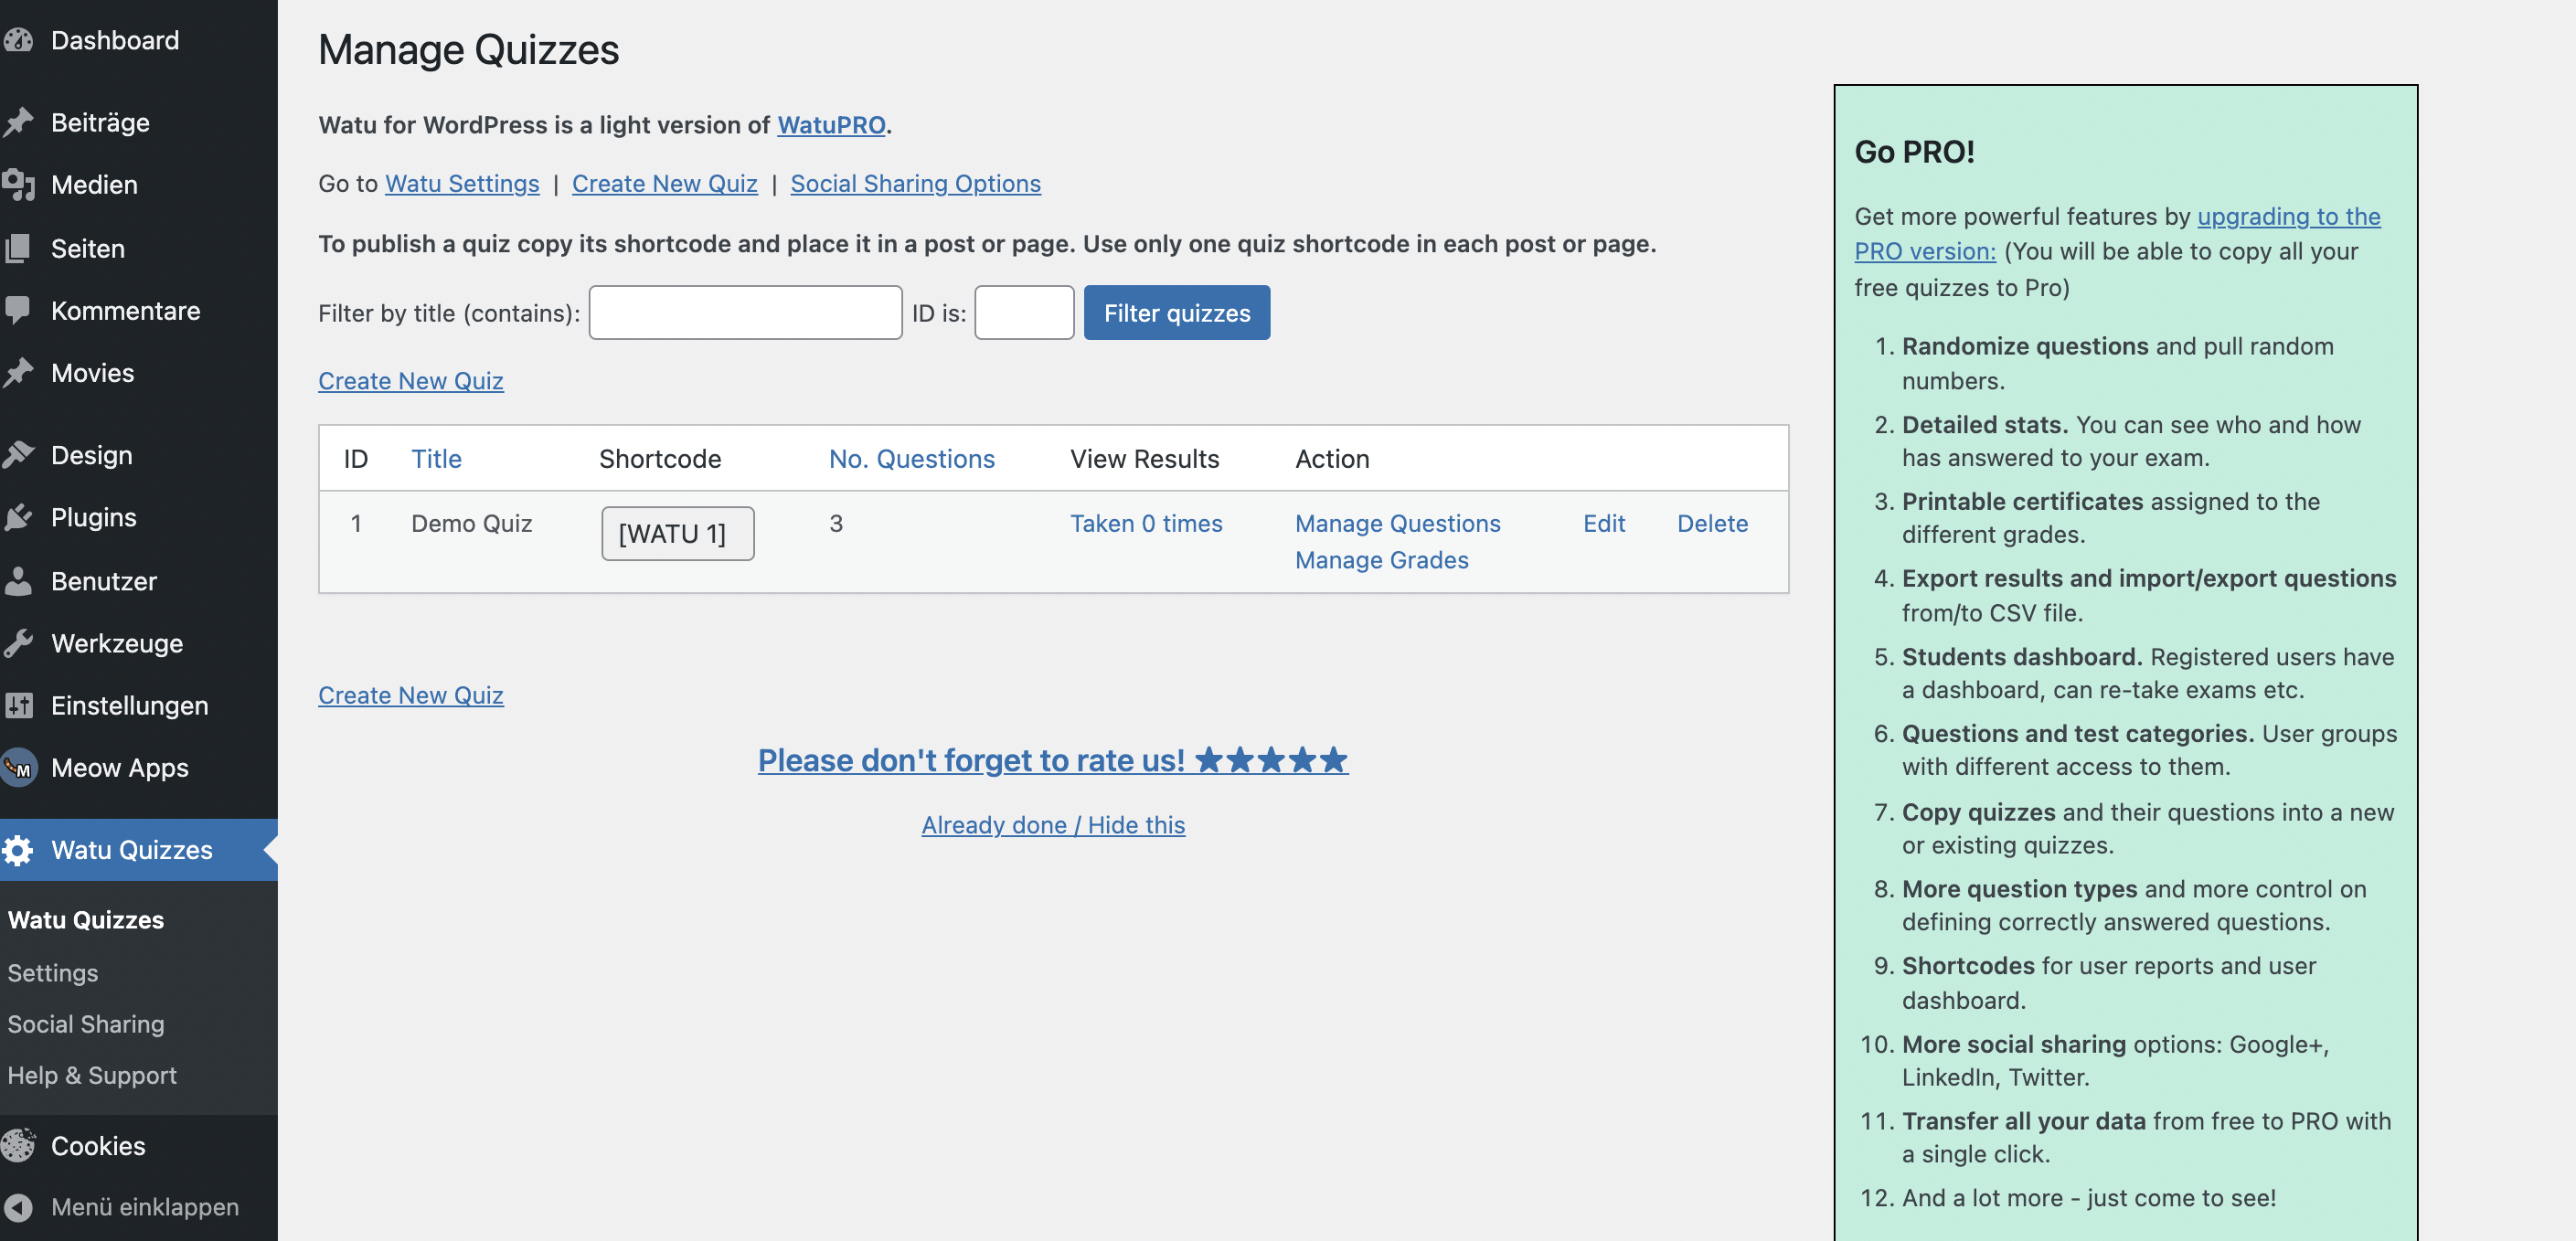Click Manage Questions for Demo Quiz
This screenshot has width=2576, height=1241.
coord(1397,523)
